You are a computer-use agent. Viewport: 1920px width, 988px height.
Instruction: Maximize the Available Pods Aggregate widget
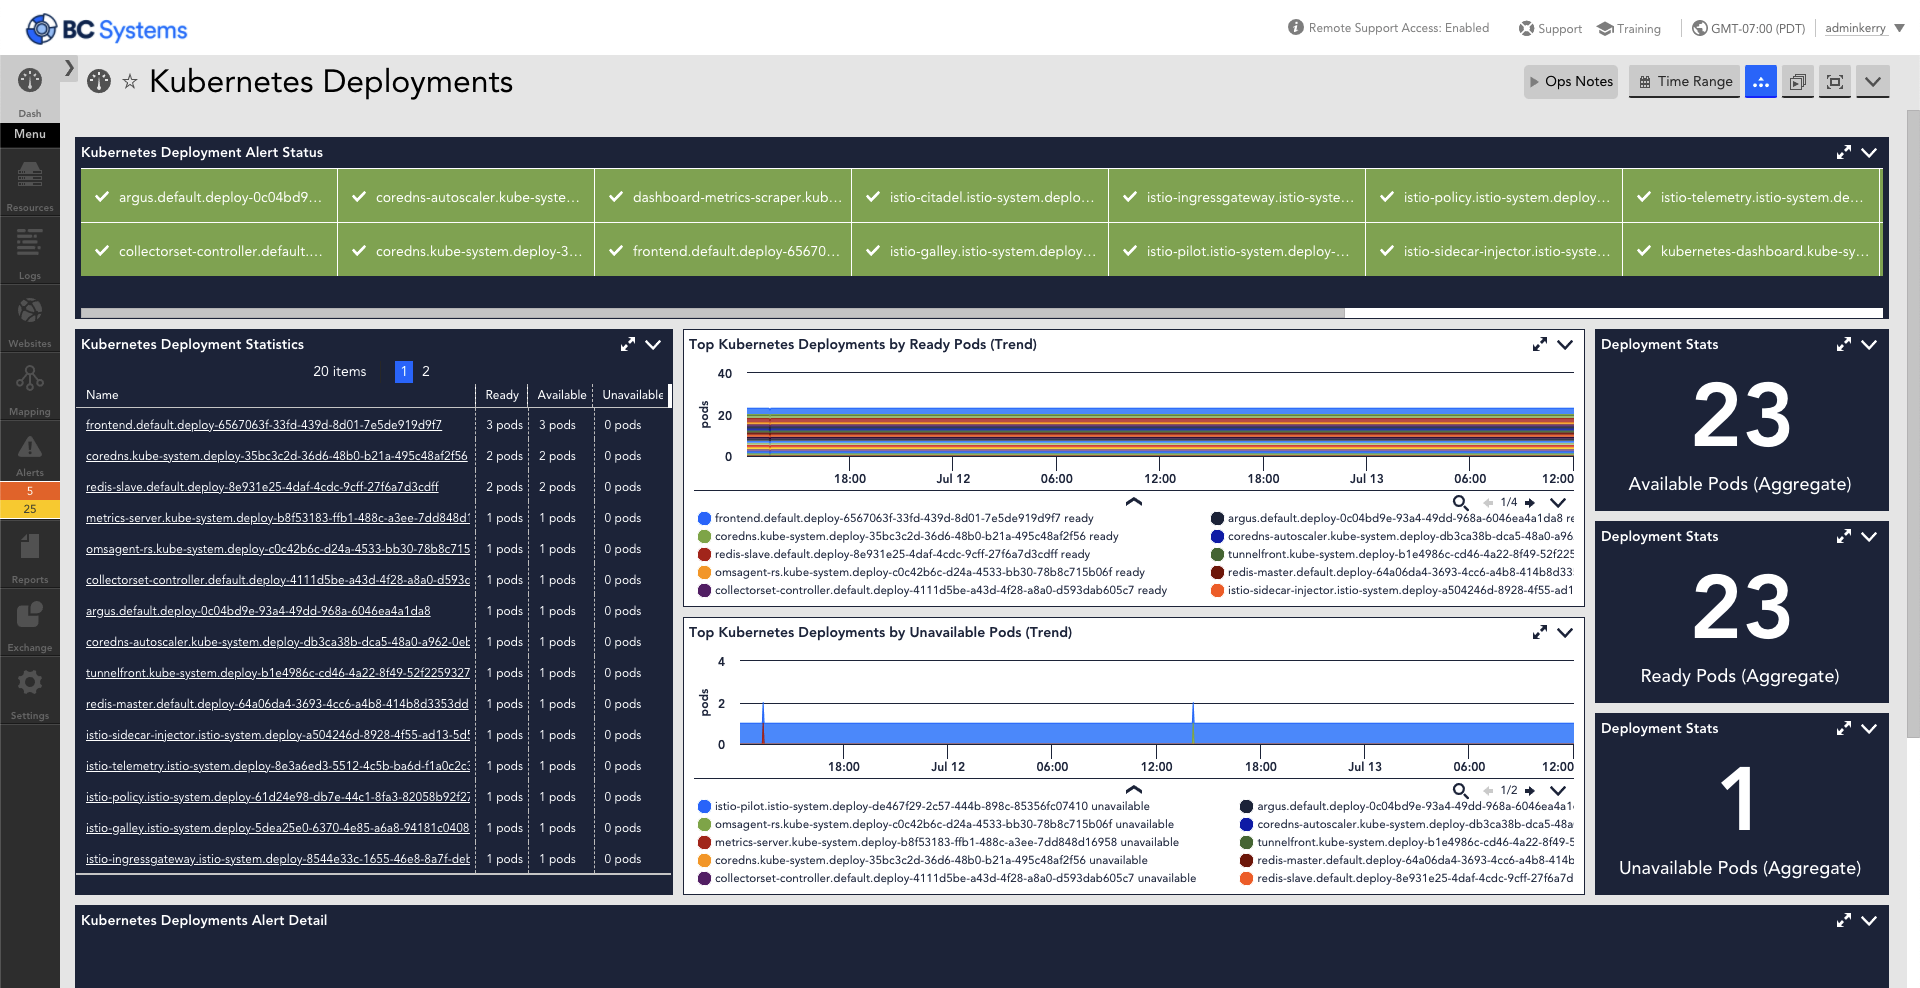click(1844, 344)
